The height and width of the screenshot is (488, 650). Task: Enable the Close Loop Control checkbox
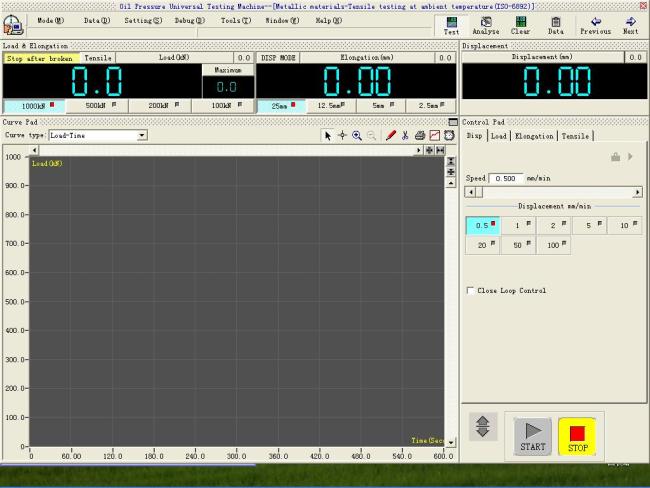[471, 291]
